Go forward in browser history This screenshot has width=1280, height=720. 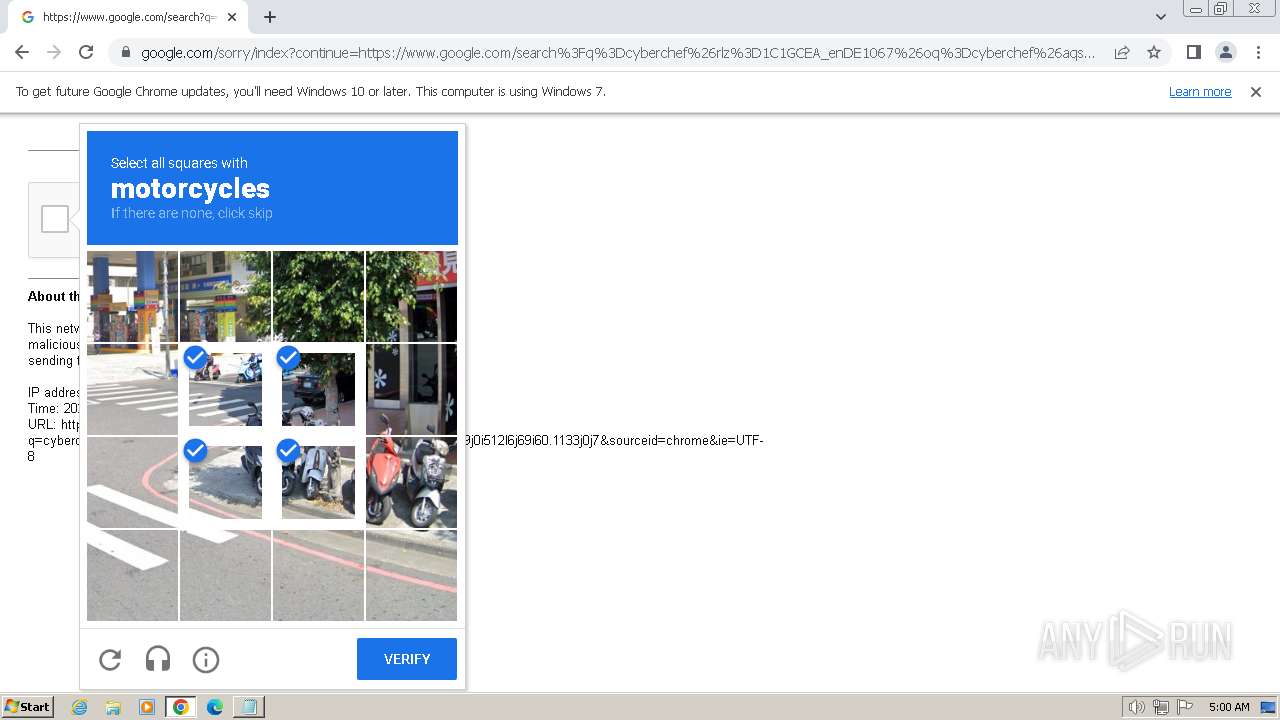[x=54, y=52]
